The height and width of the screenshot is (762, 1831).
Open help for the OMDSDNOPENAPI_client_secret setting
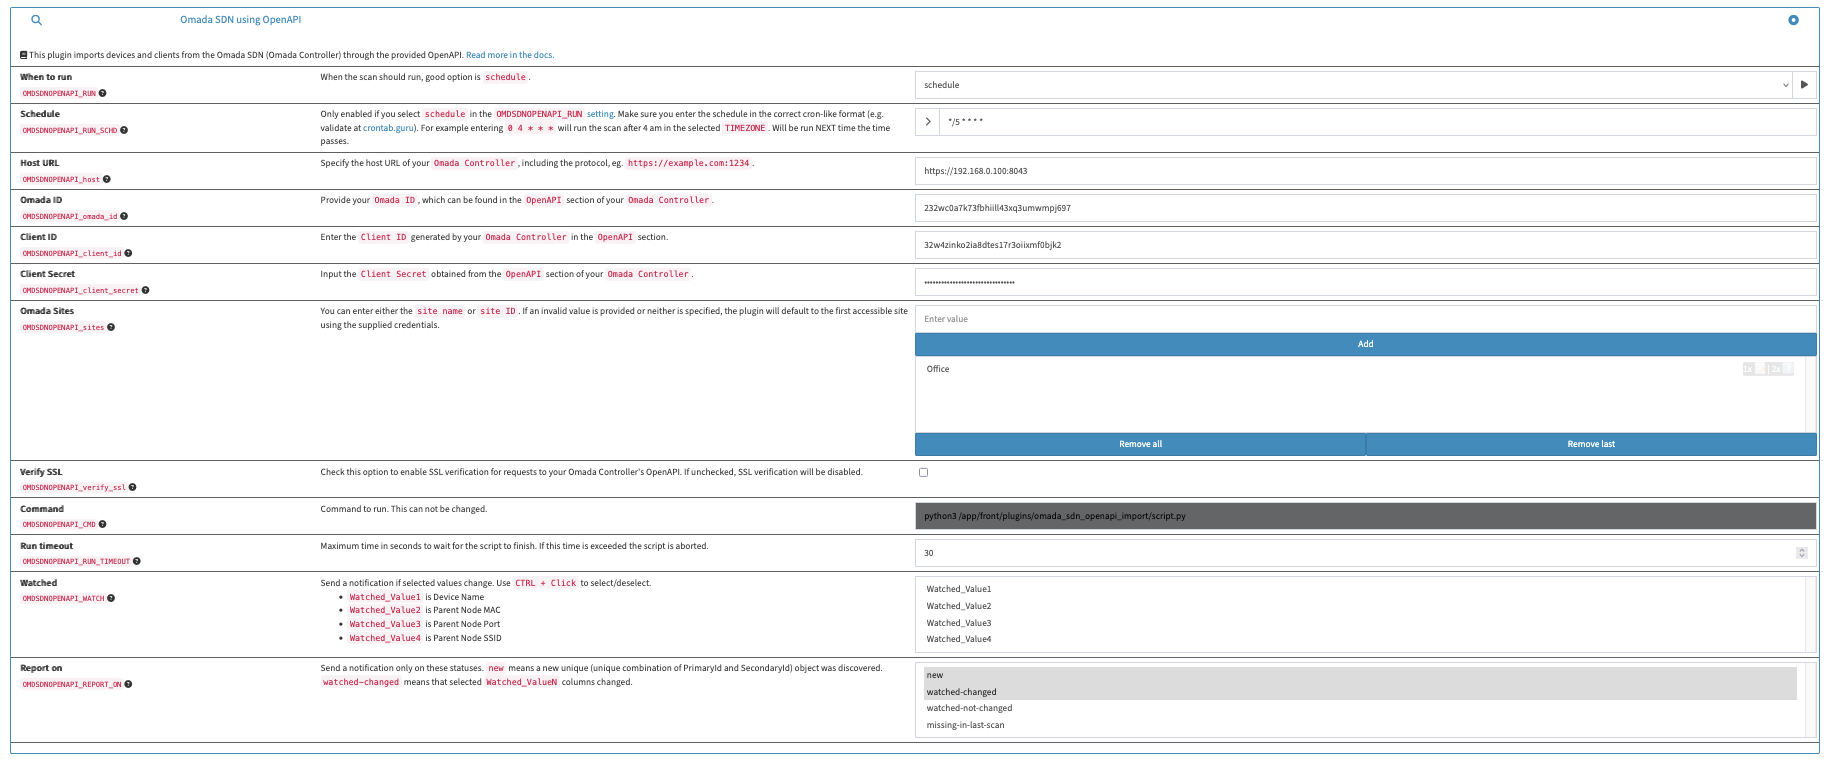(x=146, y=290)
